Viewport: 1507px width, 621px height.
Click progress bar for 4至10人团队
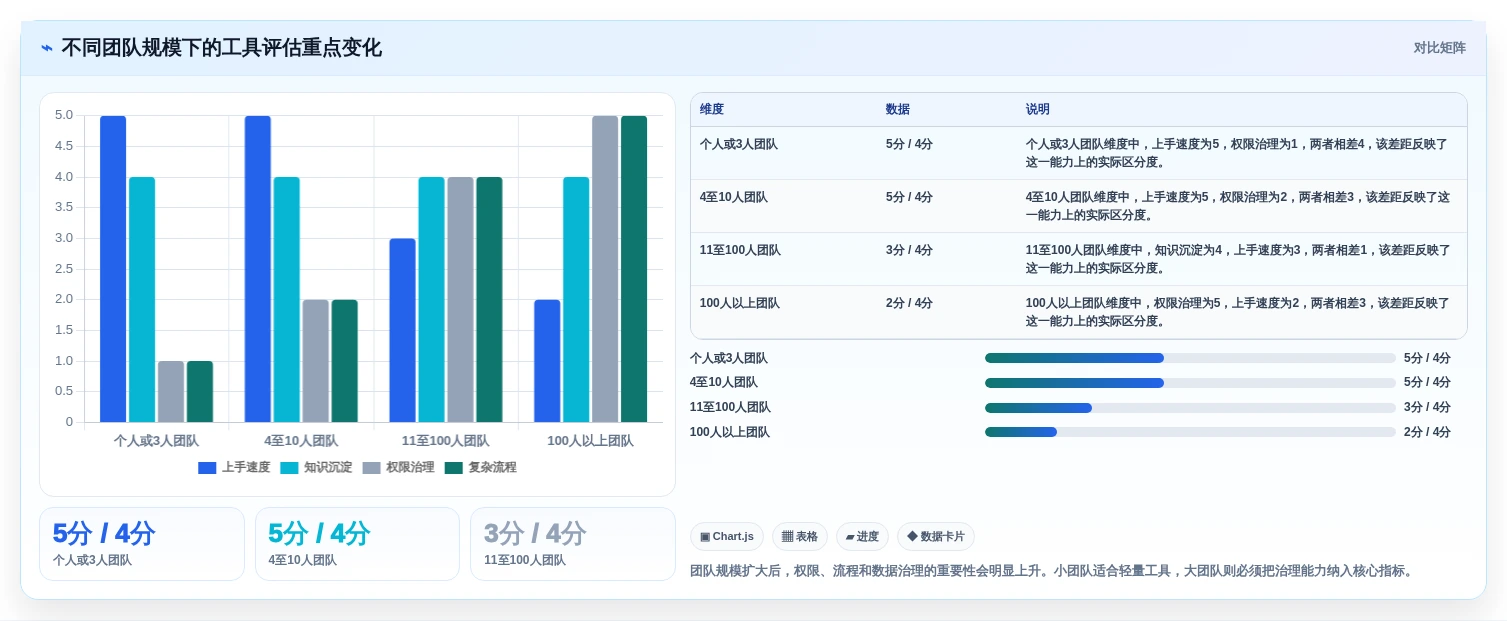[1190, 383]
